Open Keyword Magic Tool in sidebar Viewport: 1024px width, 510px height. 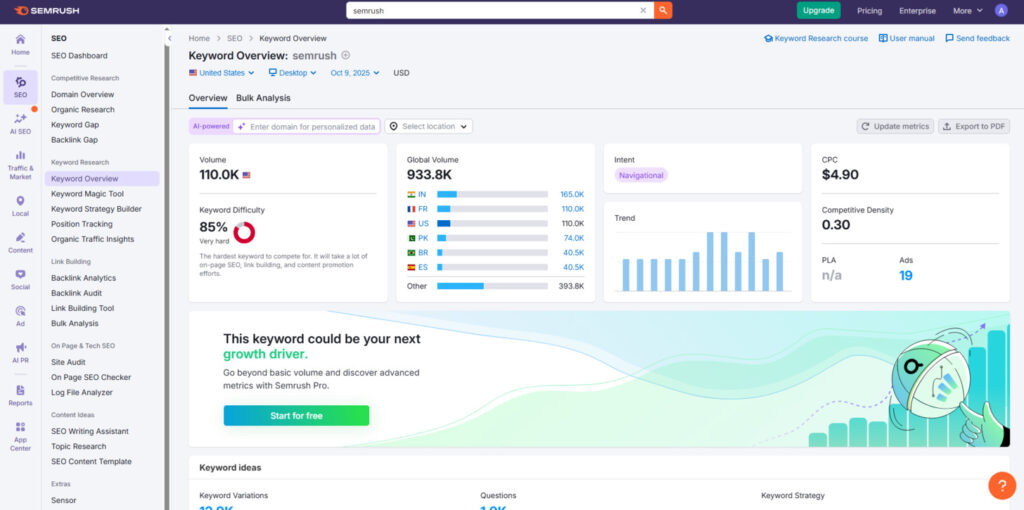[88, 194]
